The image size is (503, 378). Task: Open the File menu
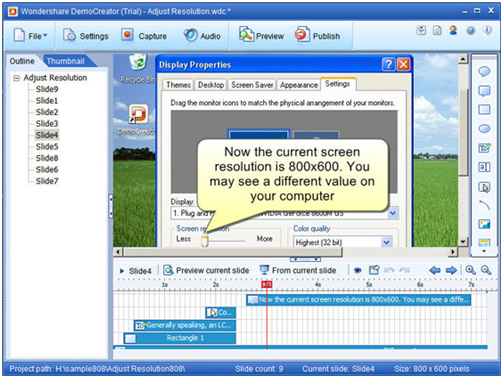pos(30,36)
